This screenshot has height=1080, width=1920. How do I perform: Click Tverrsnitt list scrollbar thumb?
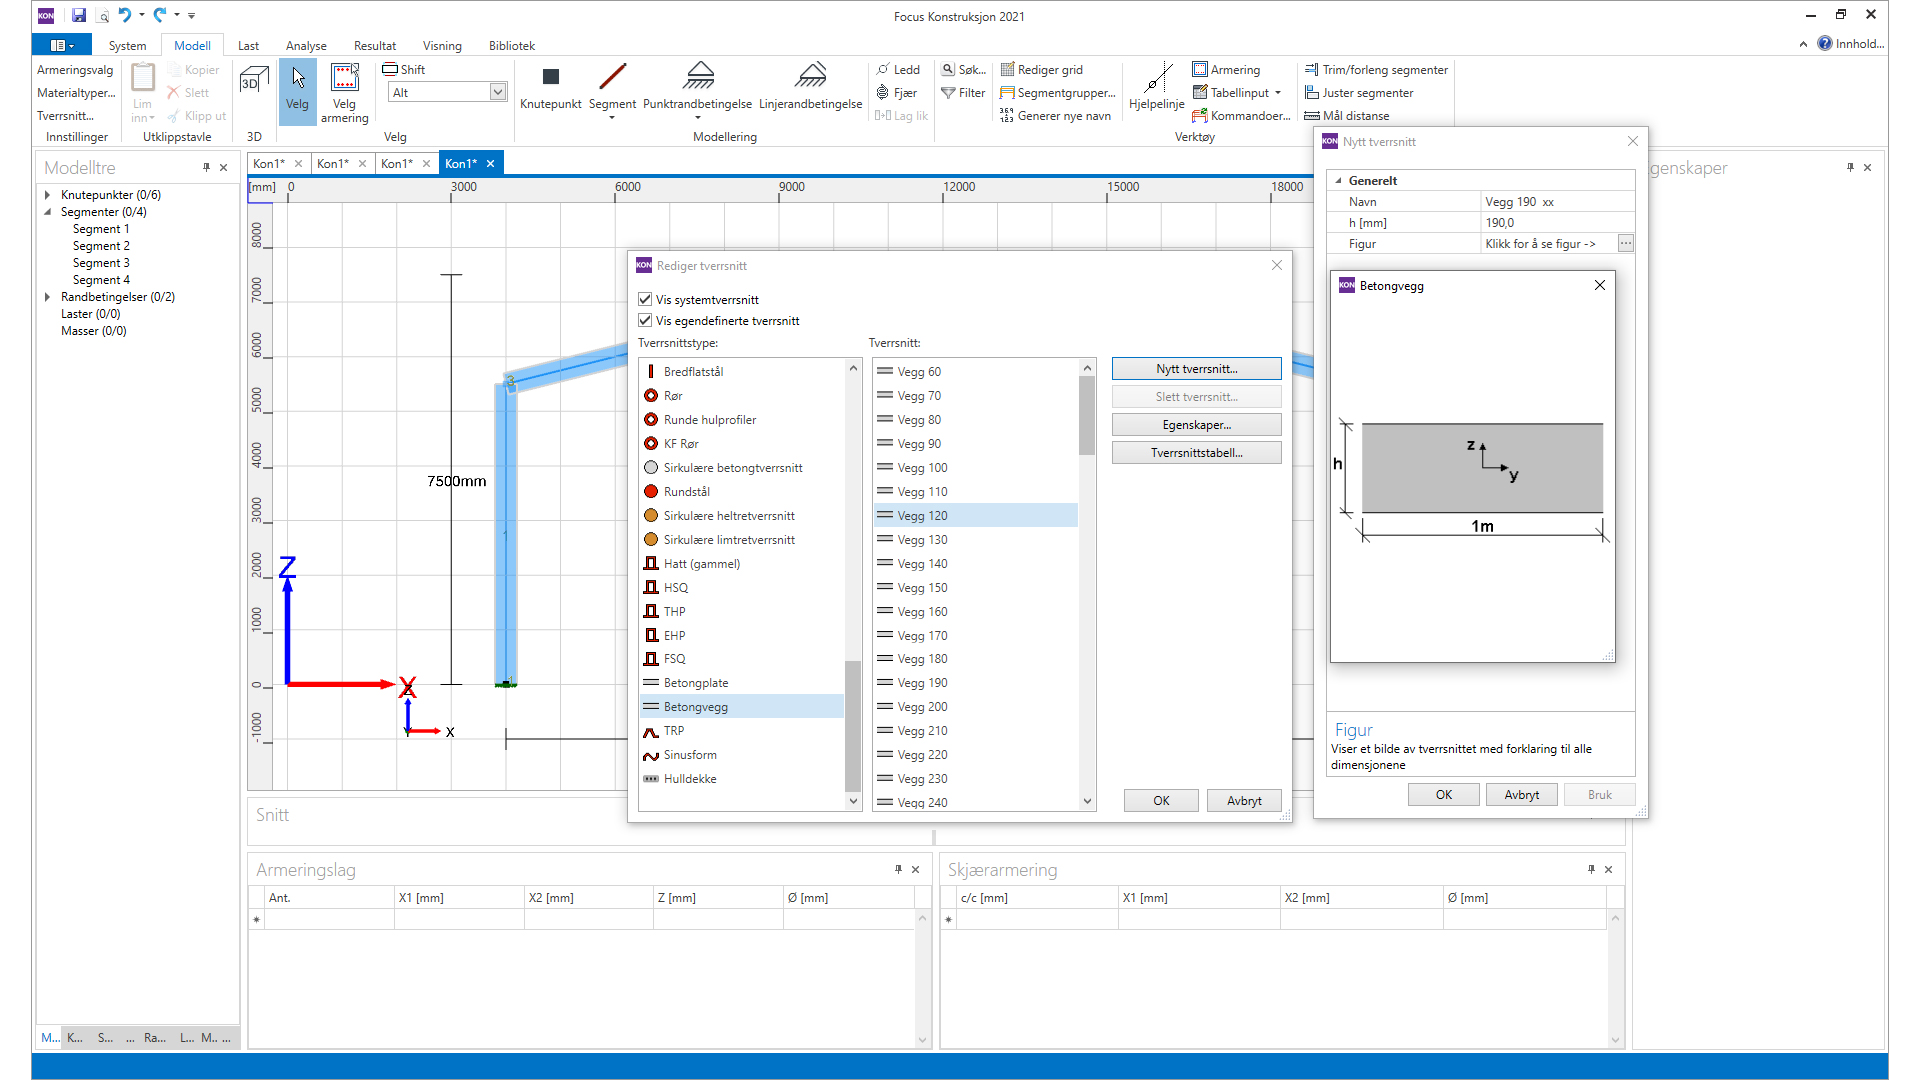coord(1087,415)
